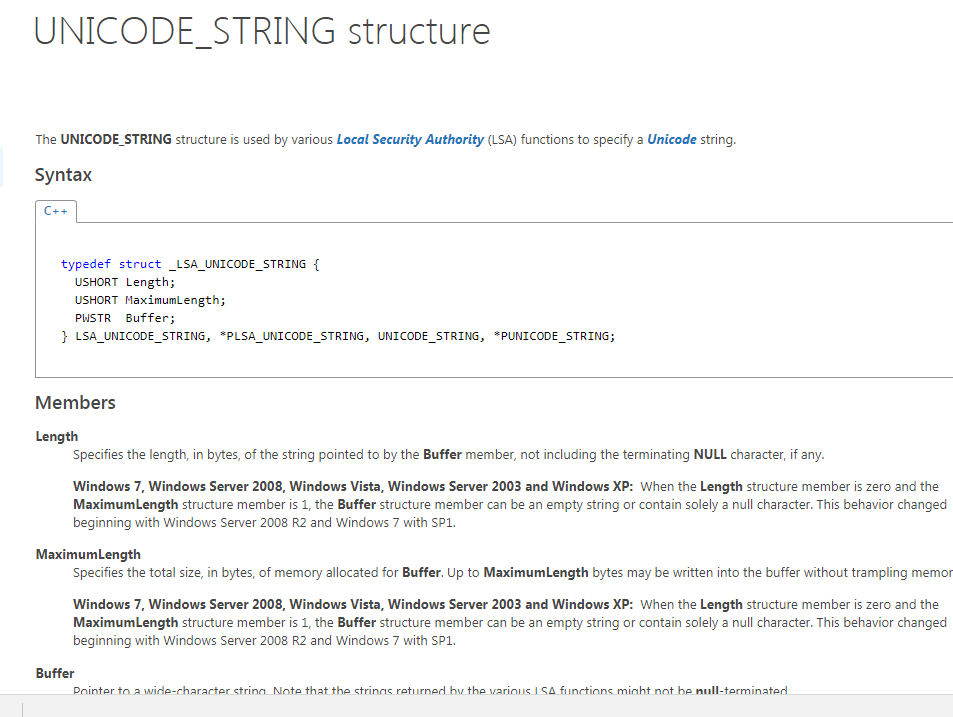Screen dimensions: 953x717
Task: Click the Syntax section heading
Action: pyautogui.click(x=63, y=175)
